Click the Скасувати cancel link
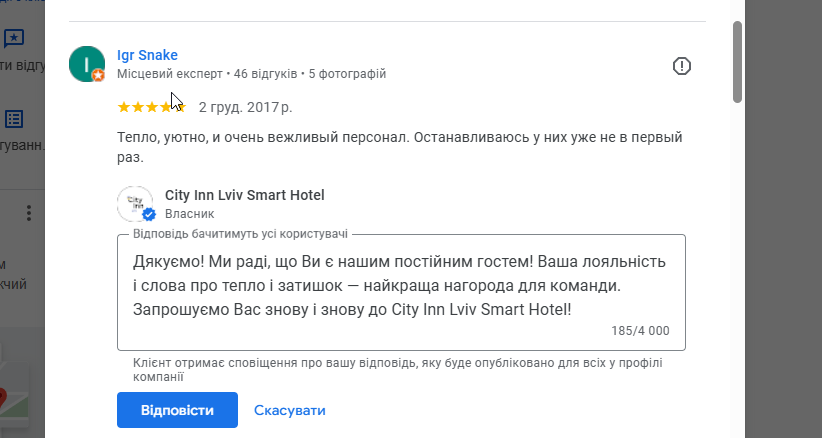The height and width of the screenshot is (438, 822). point(290,410)
